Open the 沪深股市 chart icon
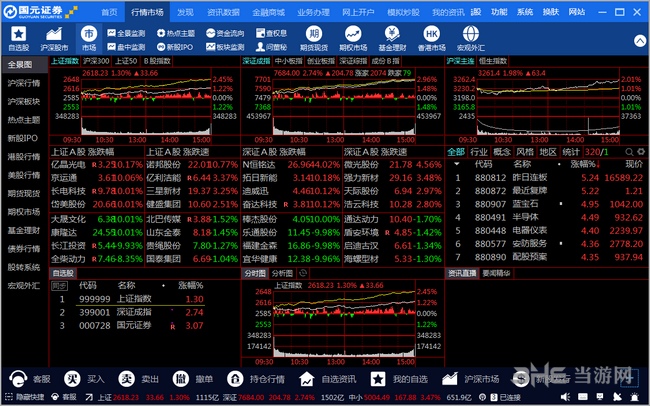Image resolution: width=650 pixels, height=406 pixels. pyautogui.click(x=54, y=39)
